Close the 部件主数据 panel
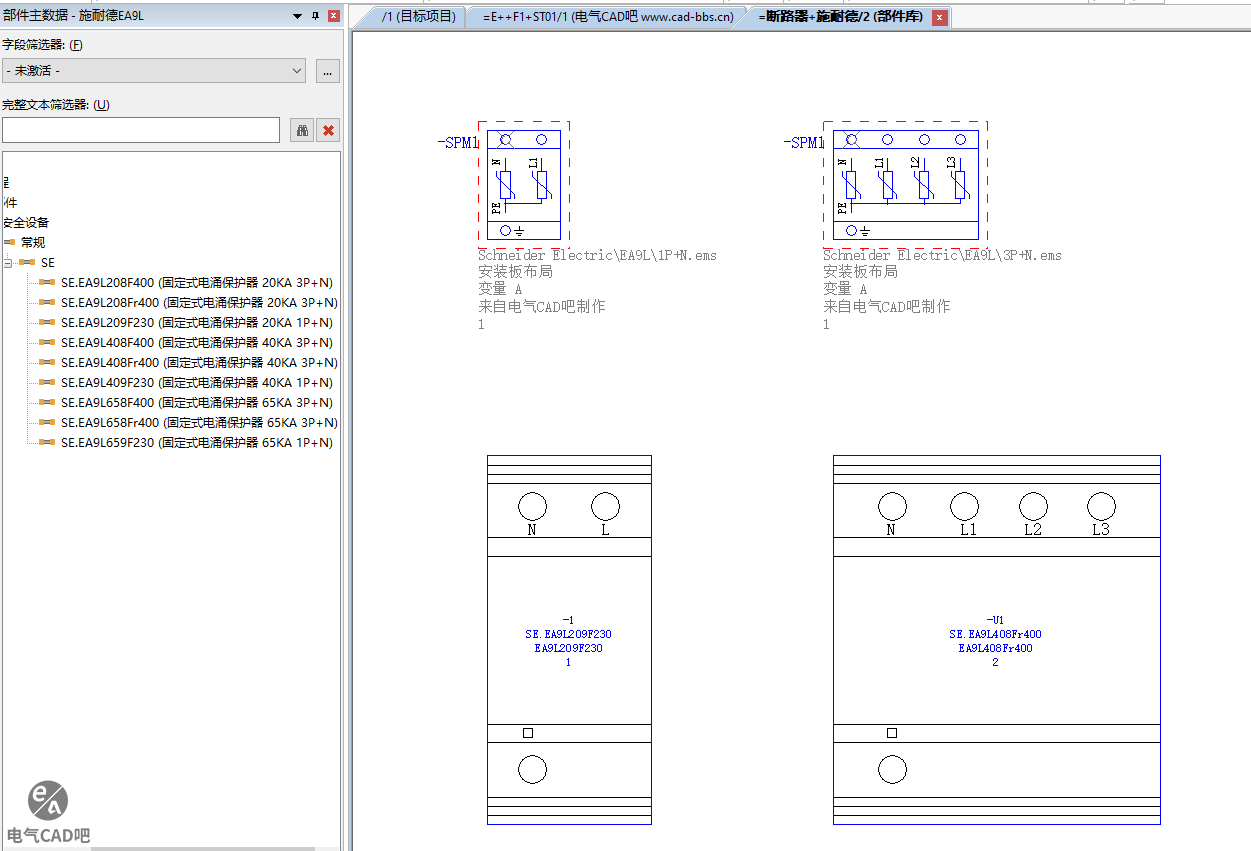Image resolution: width=1251 pixels, height=851 pixels. tap(333, 16)
